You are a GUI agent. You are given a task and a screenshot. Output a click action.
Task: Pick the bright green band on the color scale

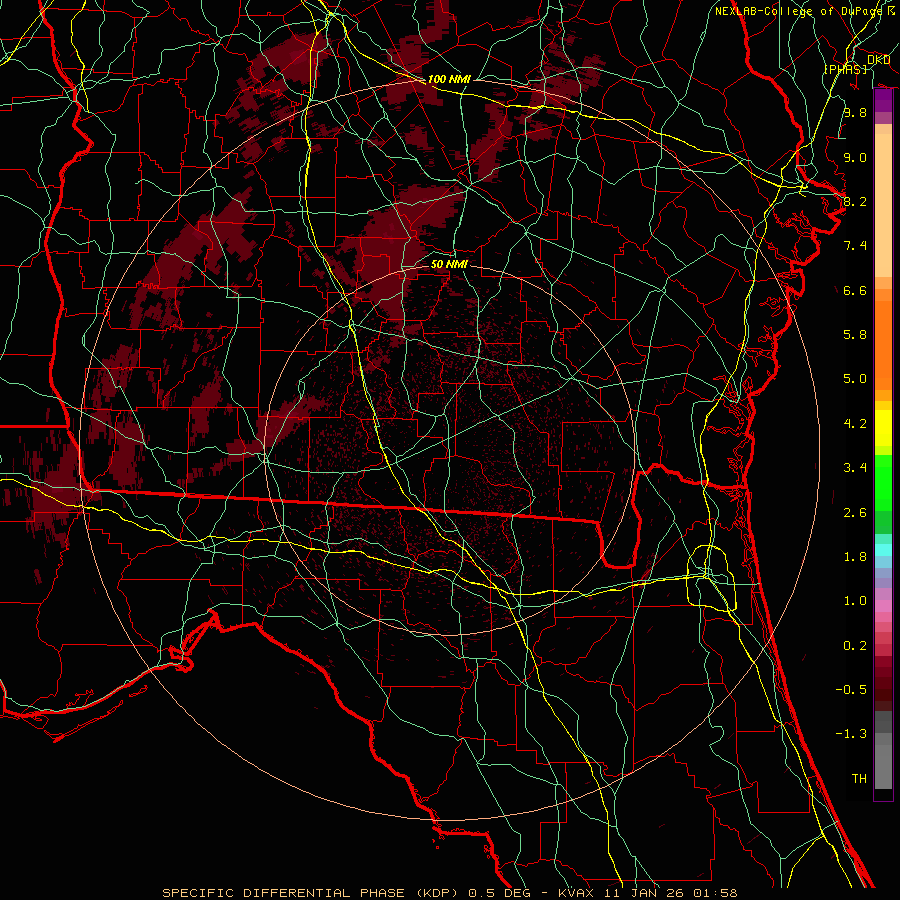883,482
